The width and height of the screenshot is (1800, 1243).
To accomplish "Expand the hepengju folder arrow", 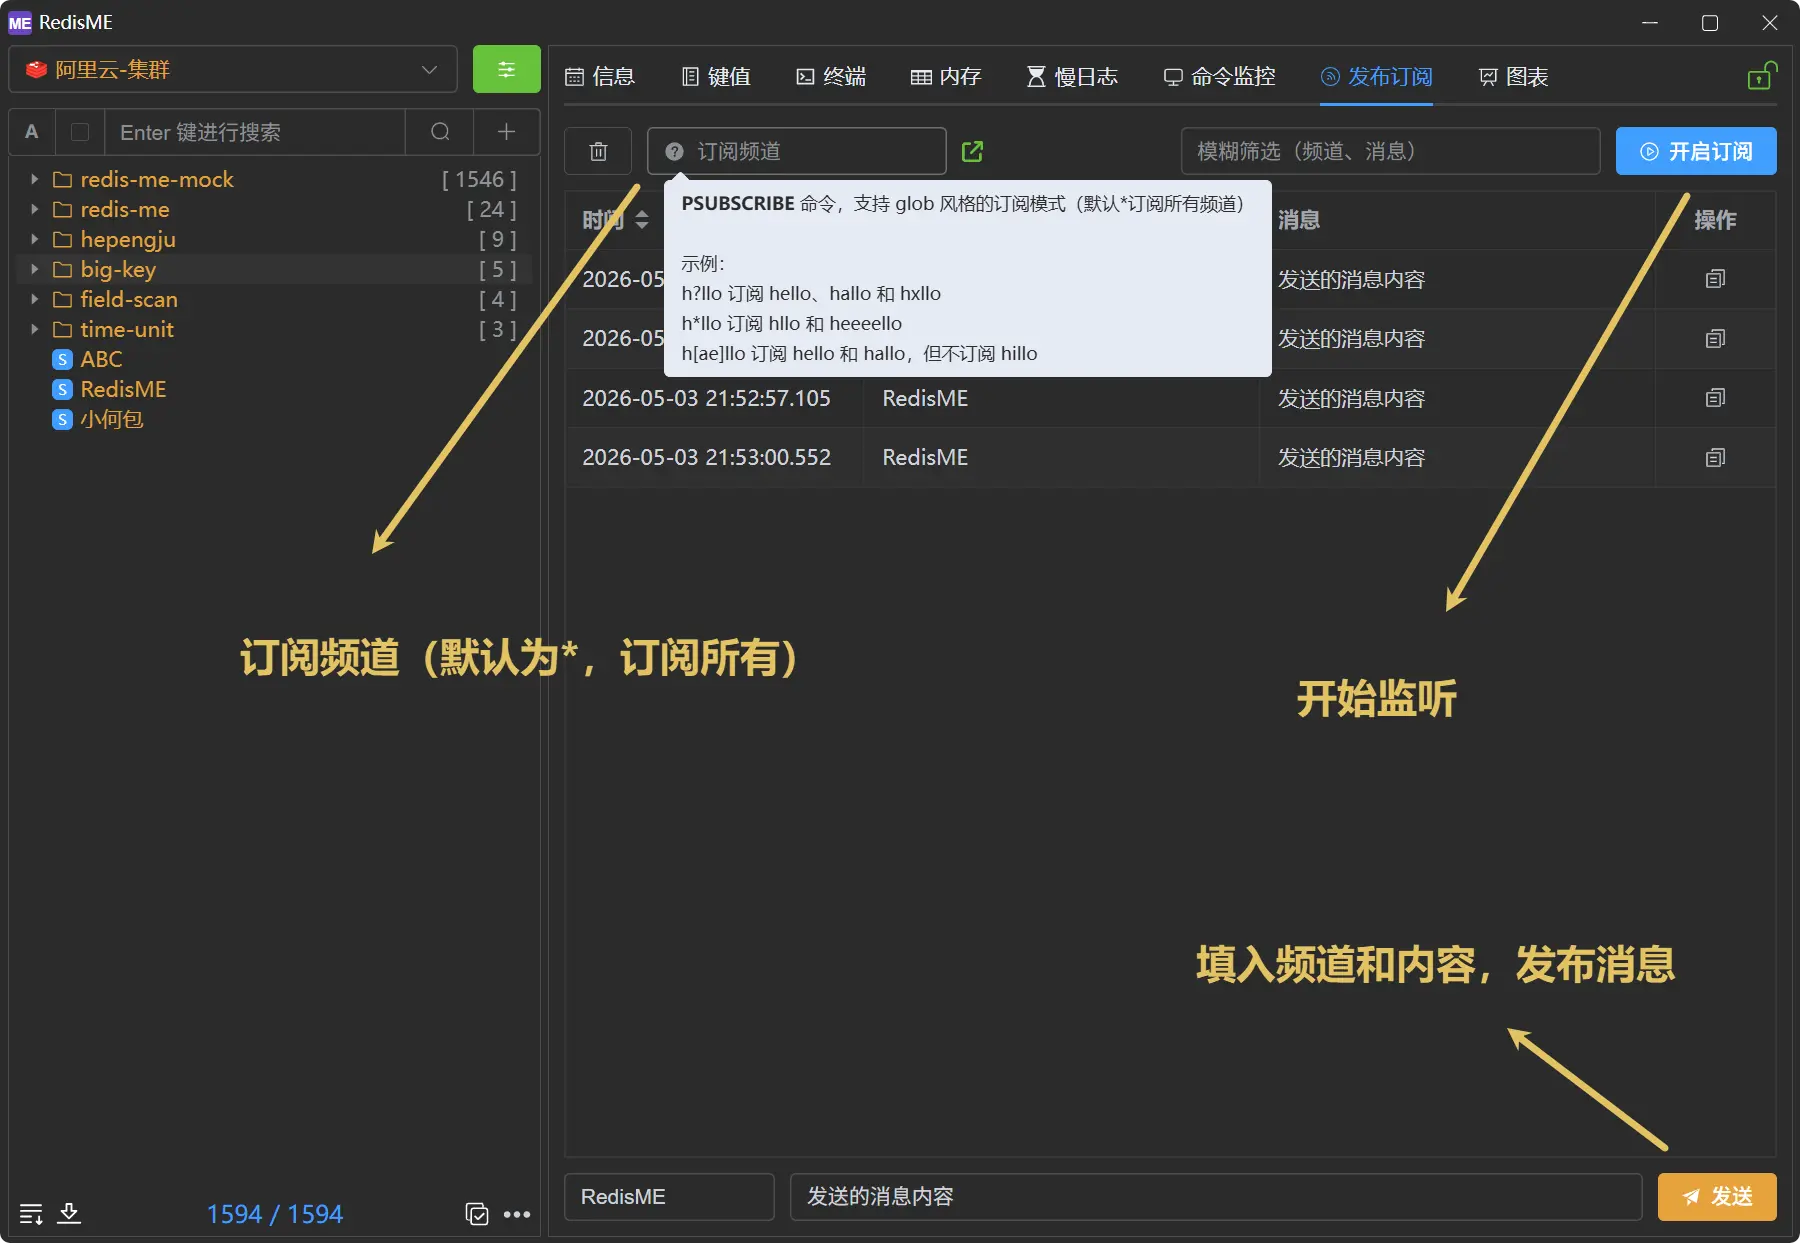I will (34, 239).
